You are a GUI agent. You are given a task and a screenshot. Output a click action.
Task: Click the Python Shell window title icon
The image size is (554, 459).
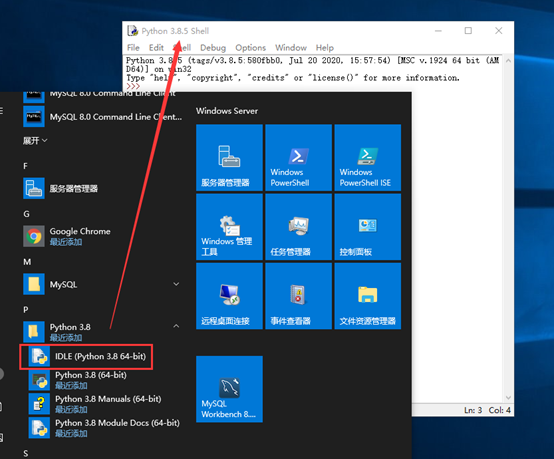pos(133,31)
